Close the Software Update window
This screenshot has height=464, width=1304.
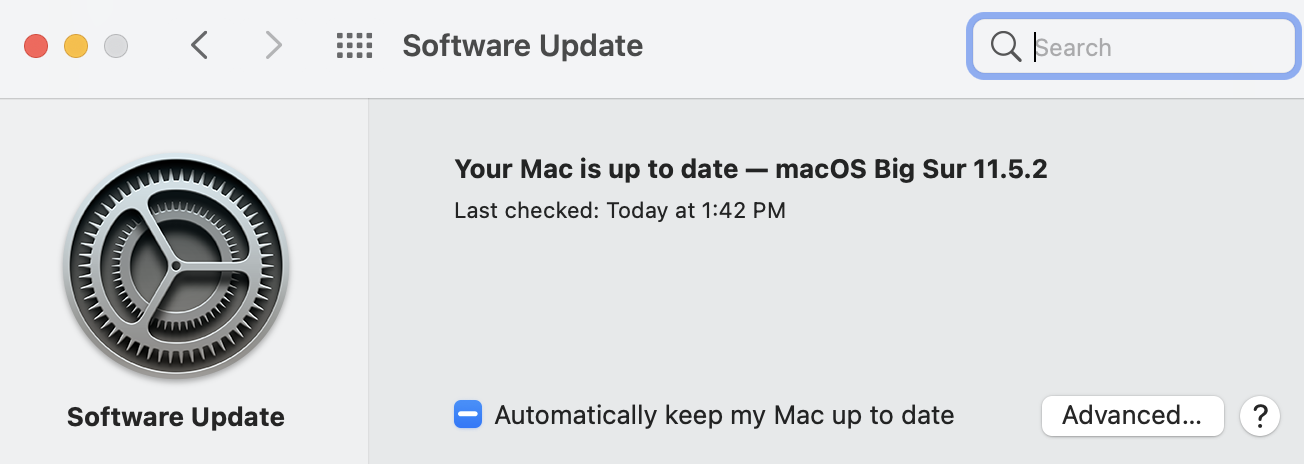[x=37, y=46]
